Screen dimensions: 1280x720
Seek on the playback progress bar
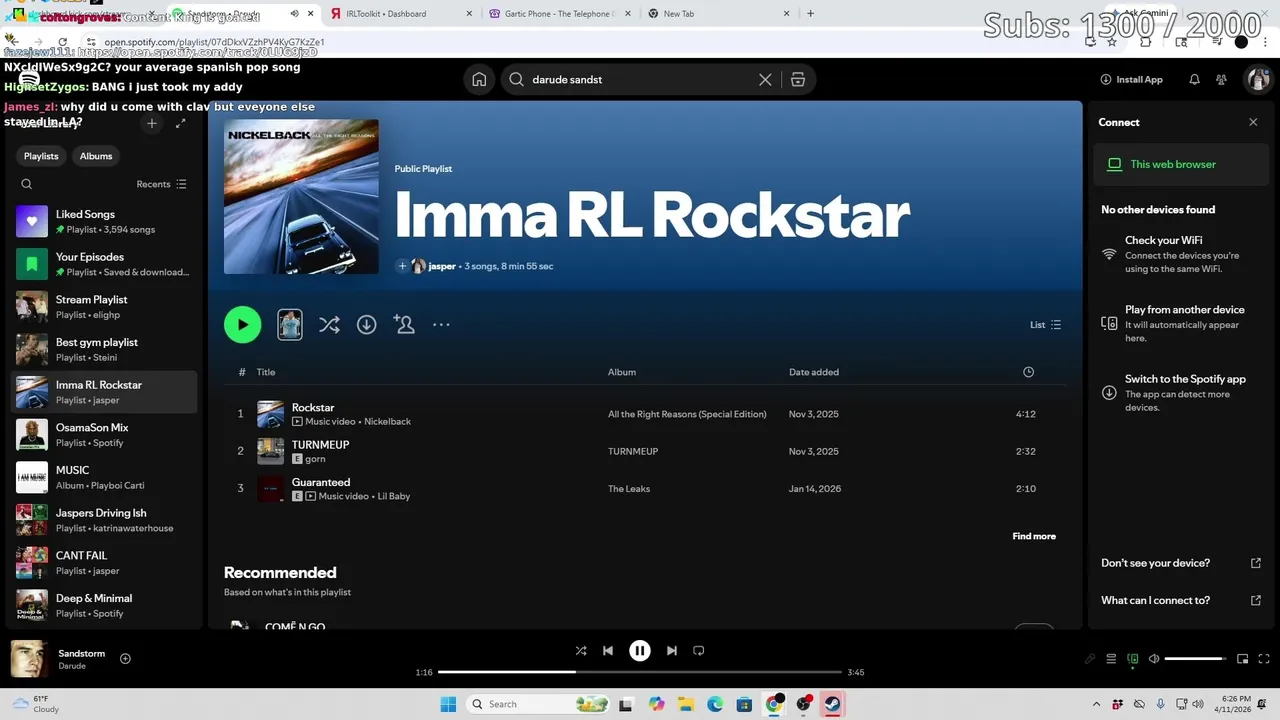click(x=640, y=672)
